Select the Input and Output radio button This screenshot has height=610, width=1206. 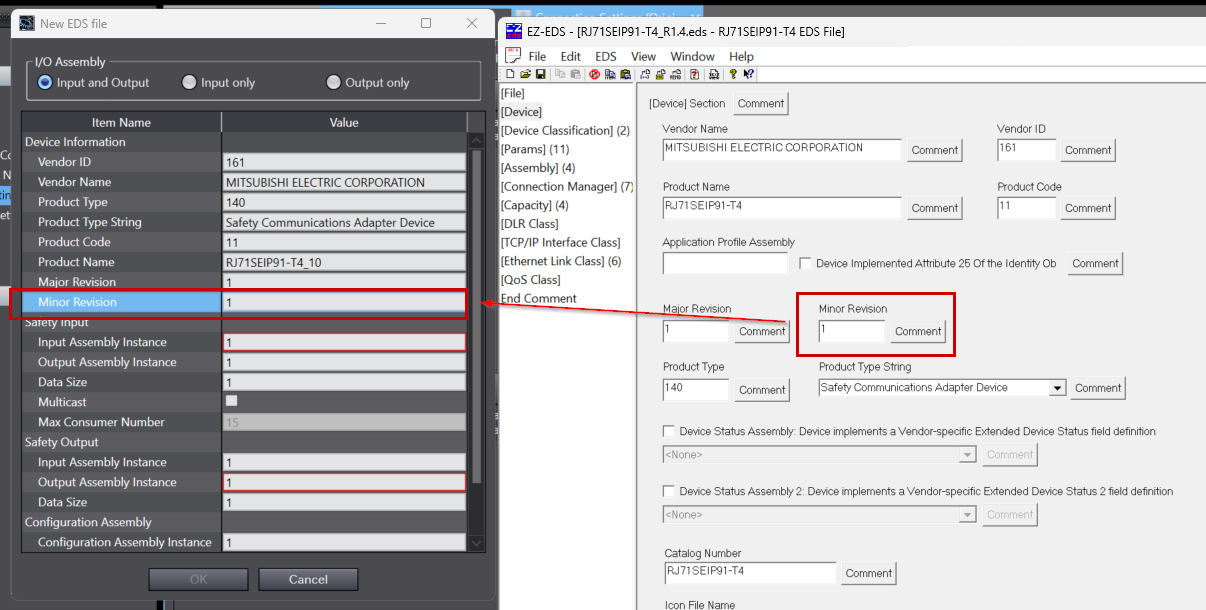(x=45, y=82)
